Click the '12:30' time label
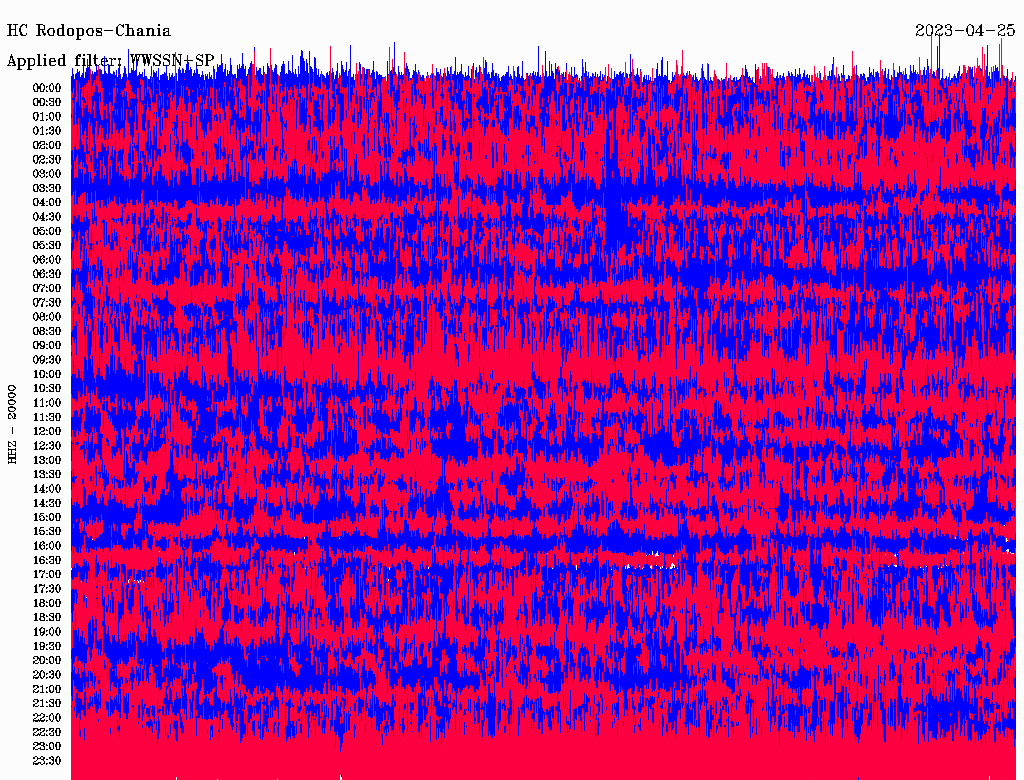This screenshot has width=1024, height=780. tap(47, 446)
